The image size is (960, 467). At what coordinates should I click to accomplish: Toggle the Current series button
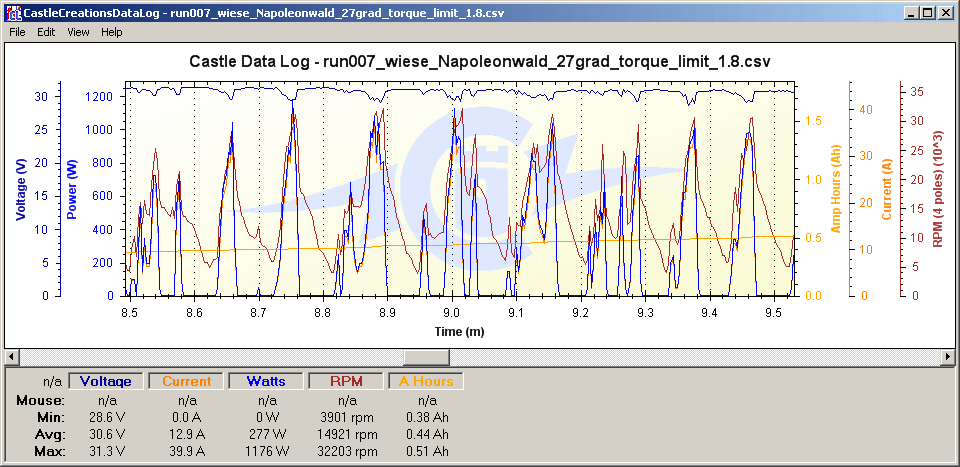(187, 381)
